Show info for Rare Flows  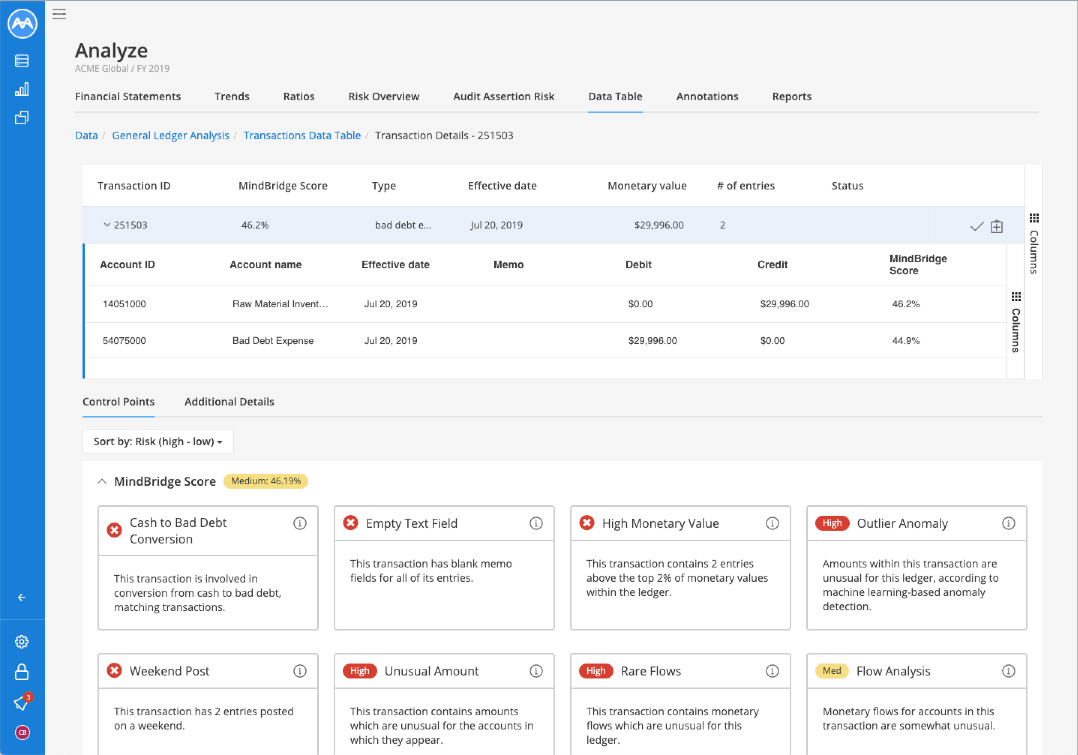click(x=773, y=671)
